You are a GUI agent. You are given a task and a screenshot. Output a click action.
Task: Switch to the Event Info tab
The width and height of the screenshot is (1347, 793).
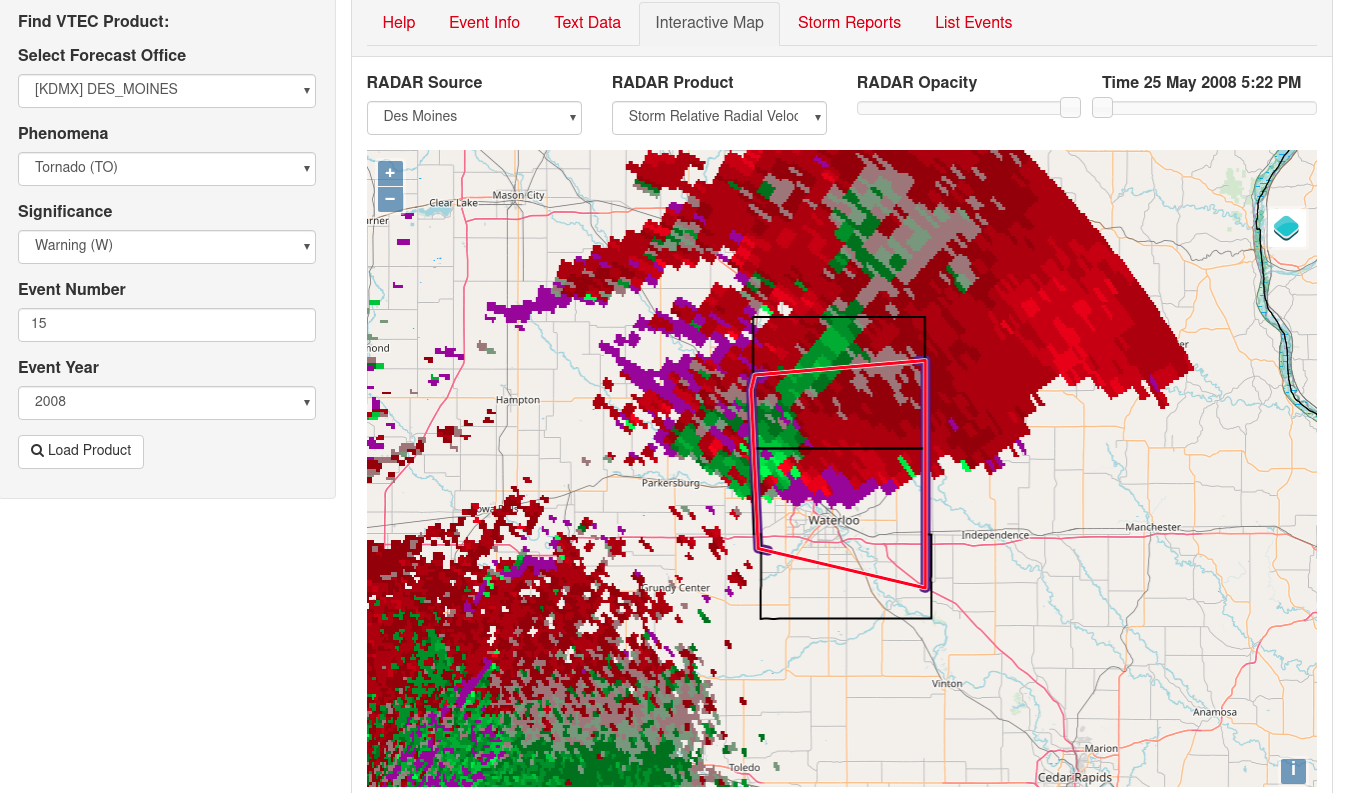484,23
